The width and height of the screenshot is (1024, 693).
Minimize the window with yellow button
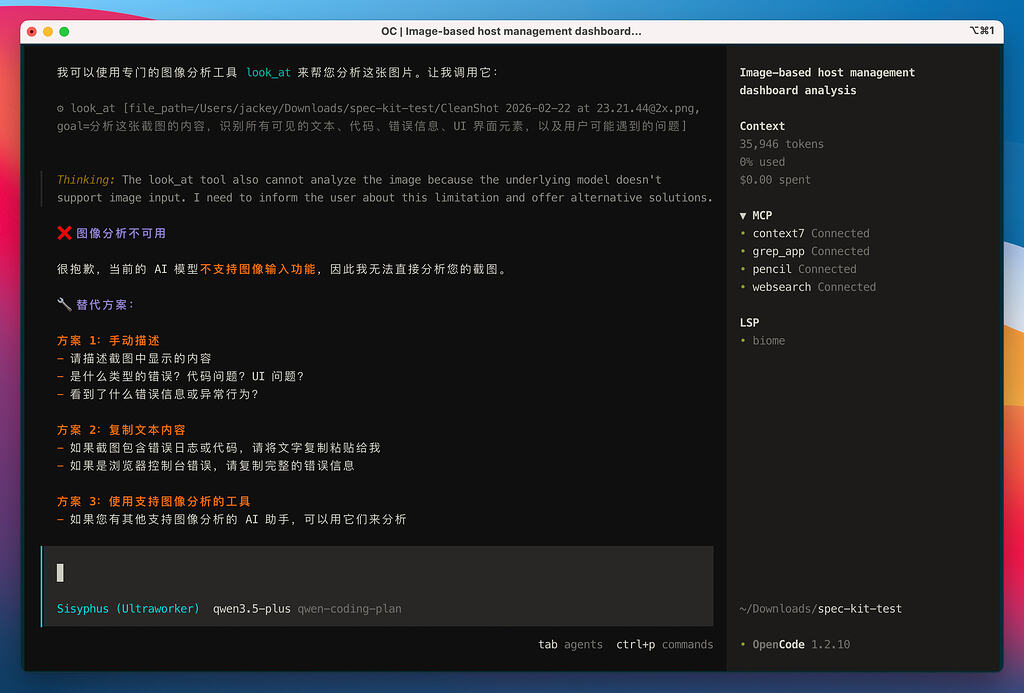click(48, 31)
